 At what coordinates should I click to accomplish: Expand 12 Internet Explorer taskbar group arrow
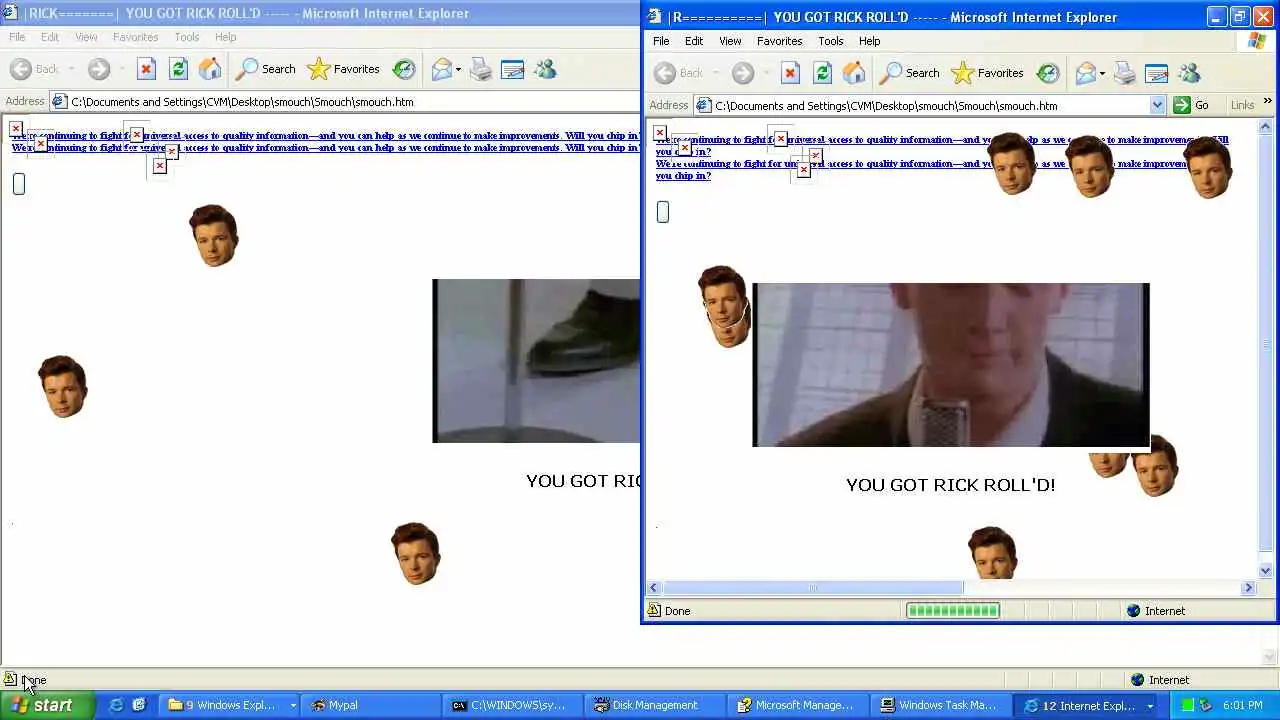pyautogui.click(x=1149, y=705)
